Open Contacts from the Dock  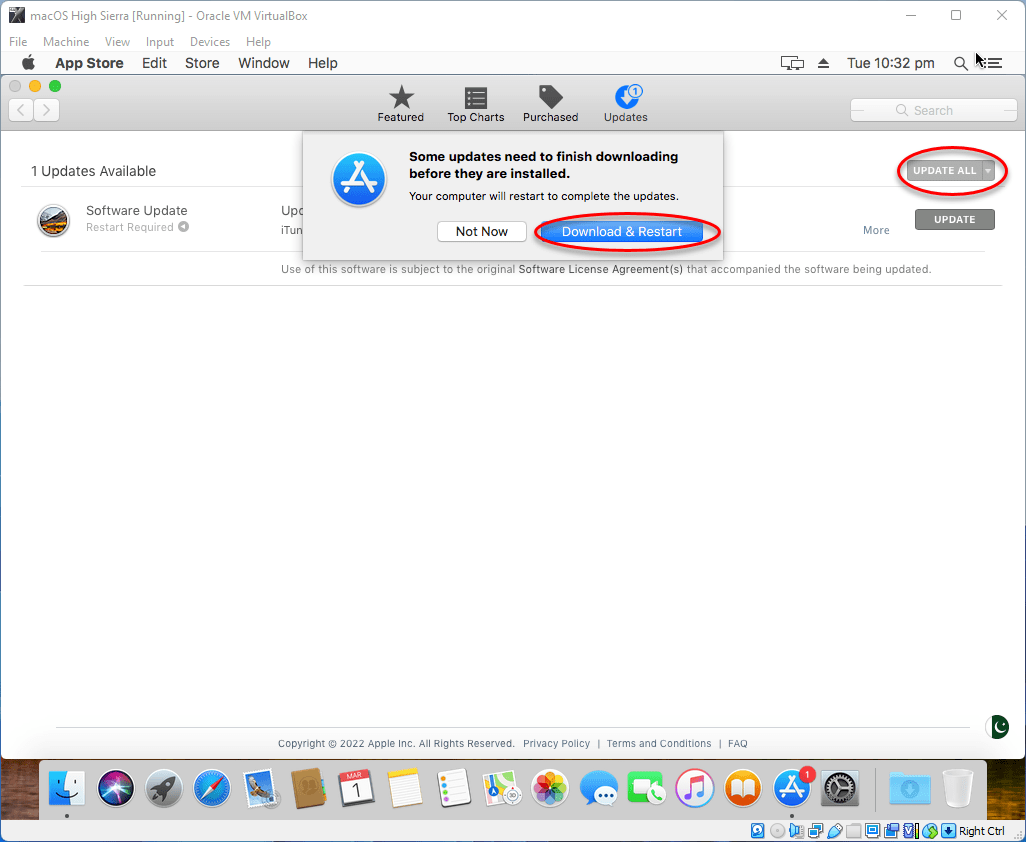coord(308,788)
